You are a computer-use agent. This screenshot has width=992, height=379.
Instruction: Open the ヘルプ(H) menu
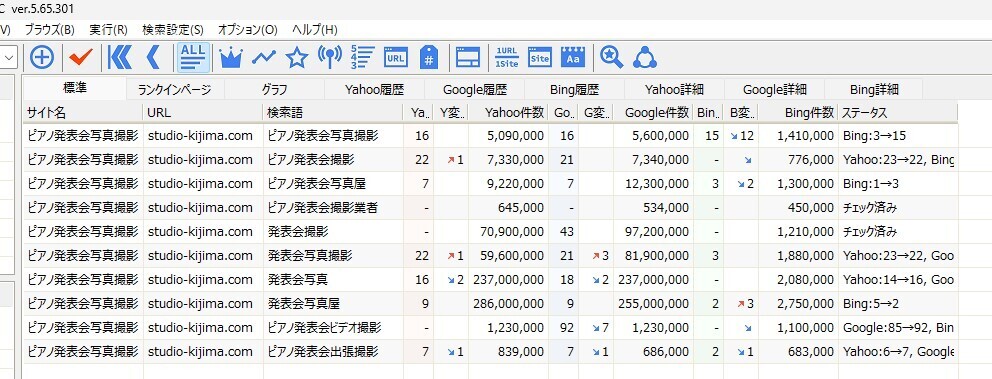tap(314, 30)
